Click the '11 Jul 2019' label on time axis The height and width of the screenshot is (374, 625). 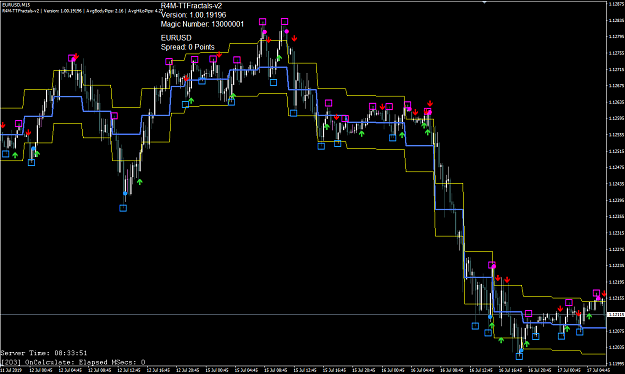click(x=11, y=370)
